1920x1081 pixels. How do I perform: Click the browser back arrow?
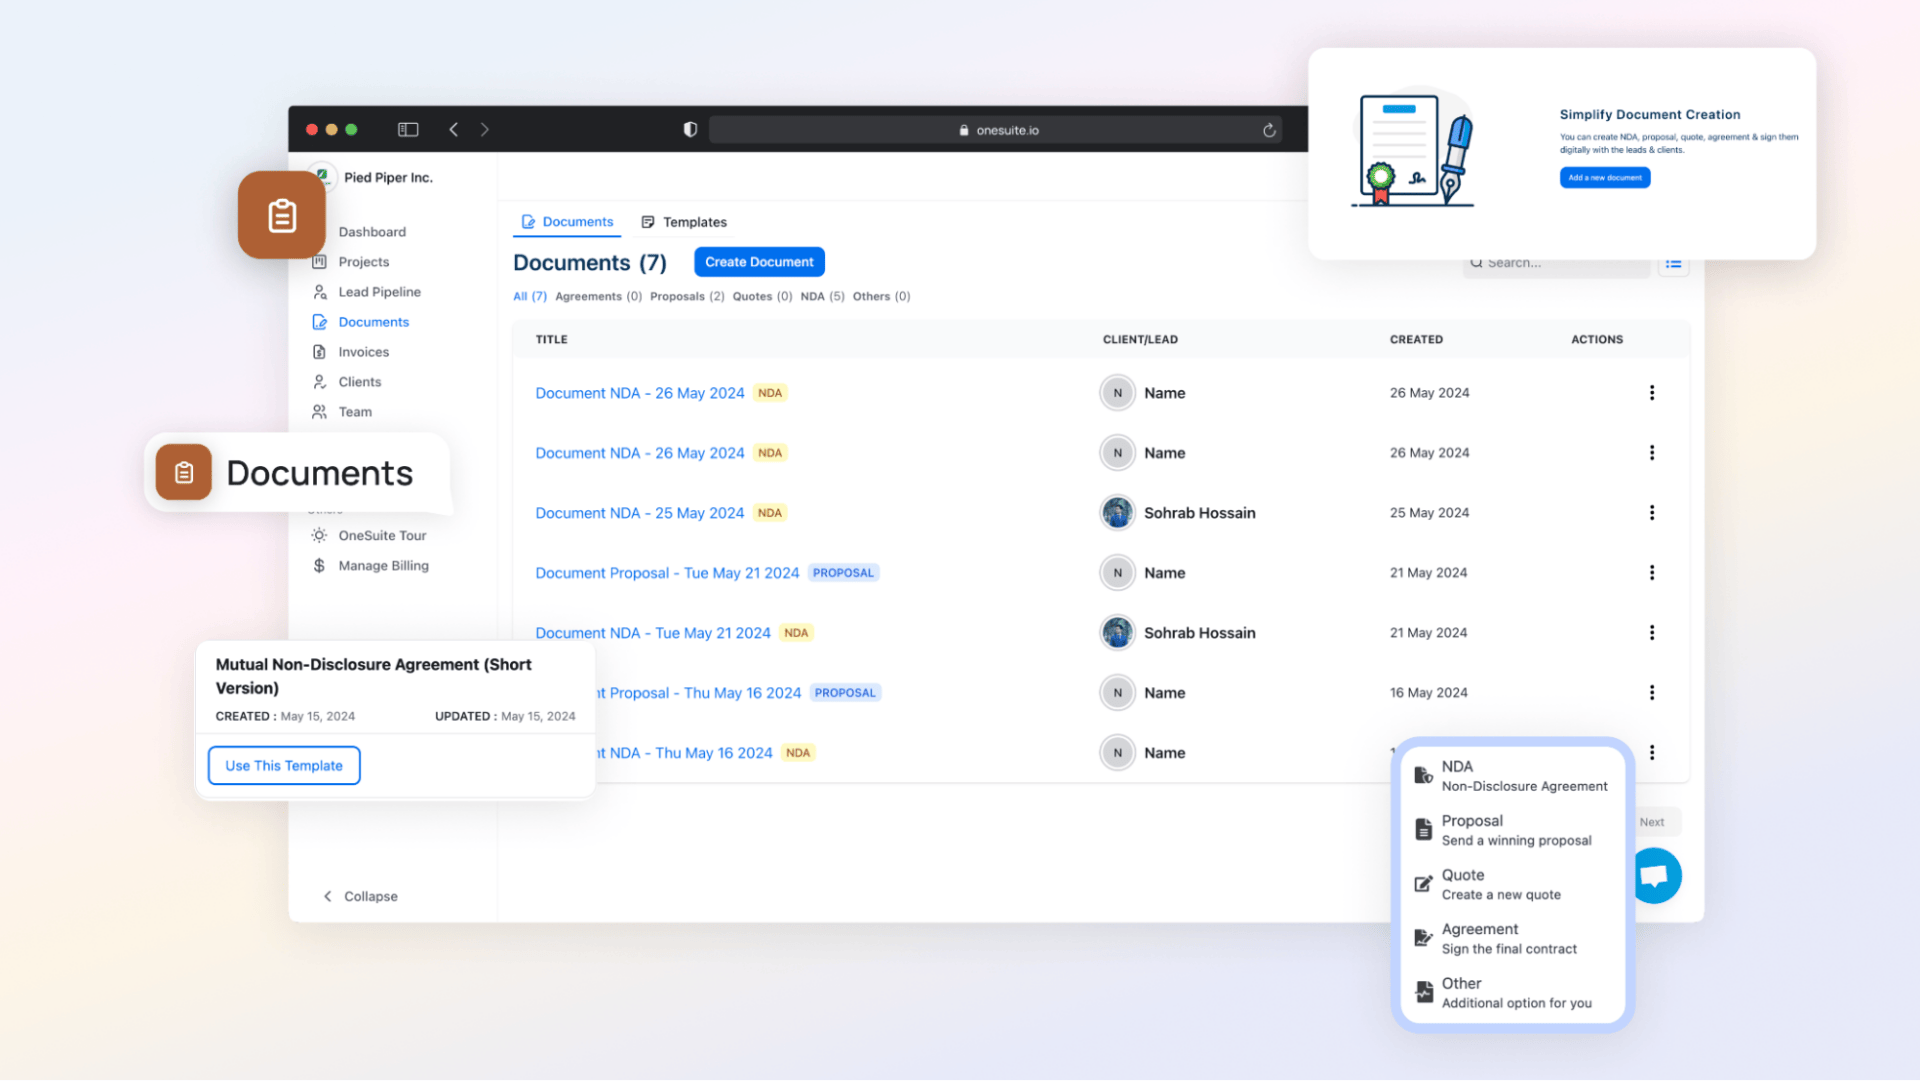[454, 129]
